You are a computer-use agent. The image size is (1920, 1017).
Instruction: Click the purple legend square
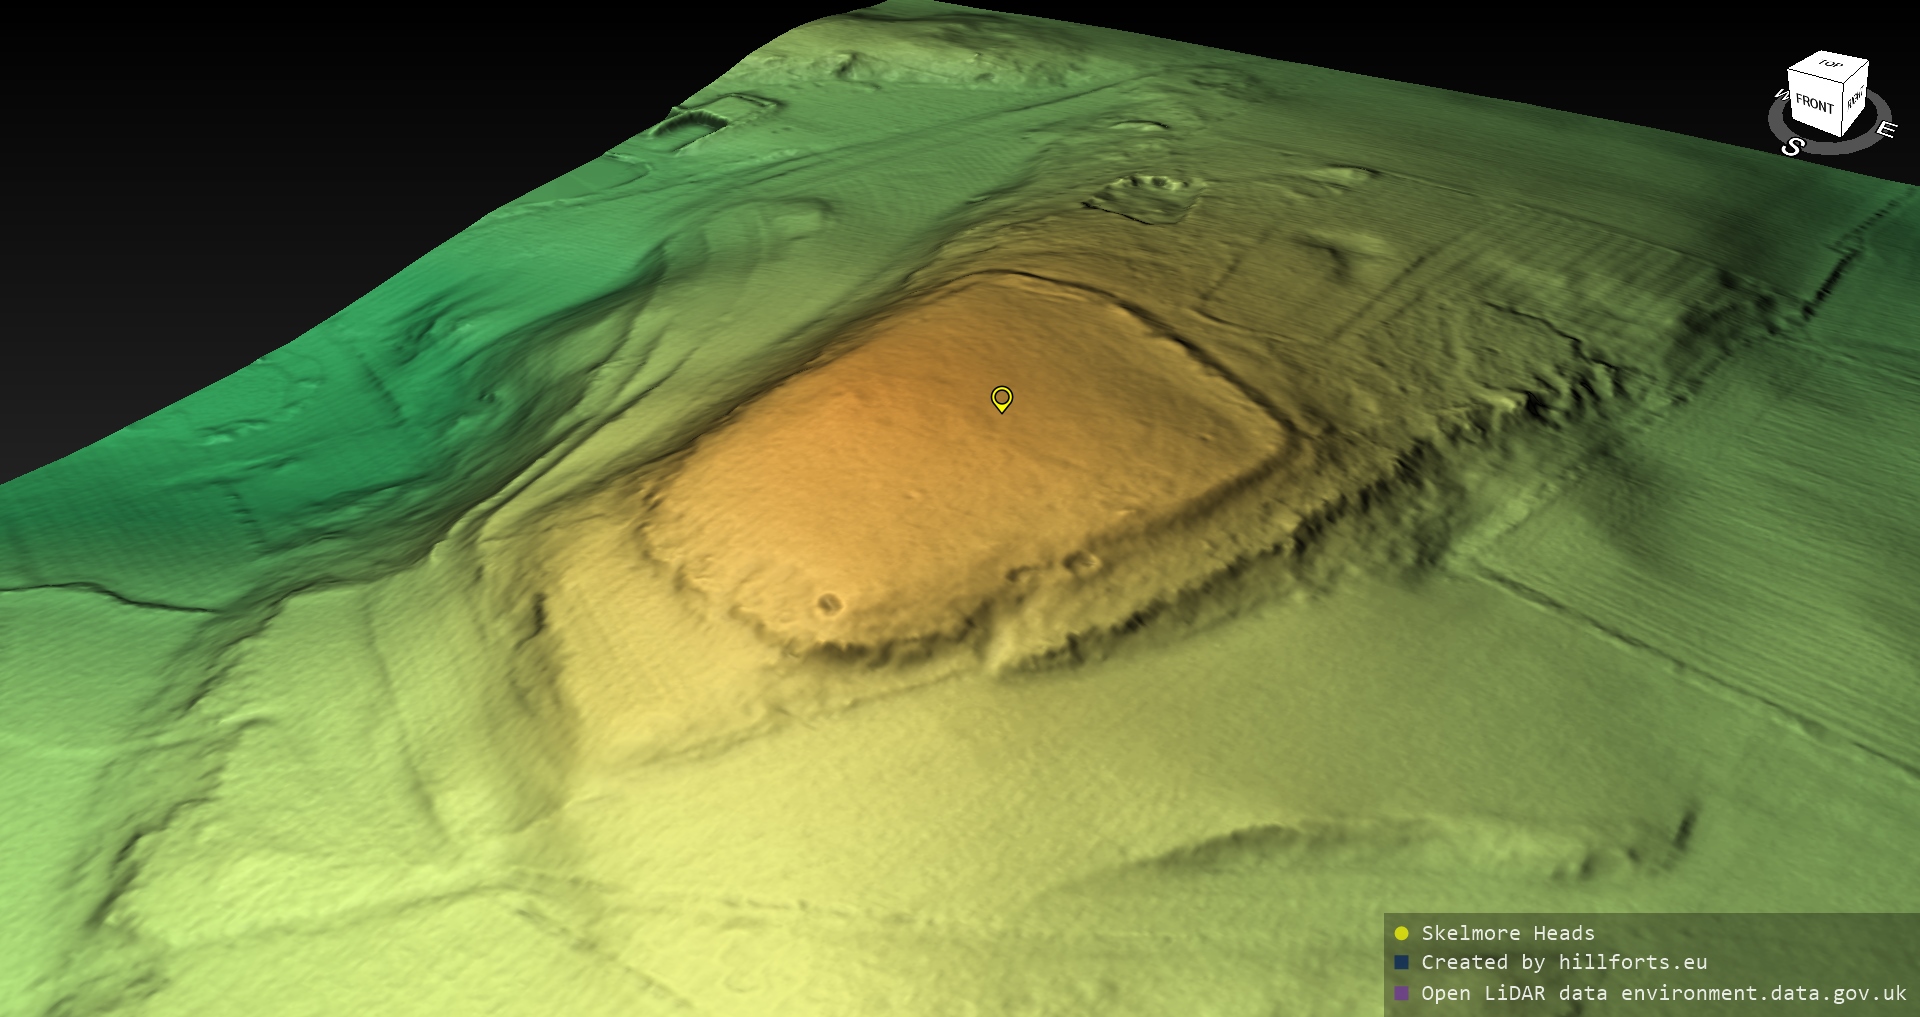[x=1401, y=993]
